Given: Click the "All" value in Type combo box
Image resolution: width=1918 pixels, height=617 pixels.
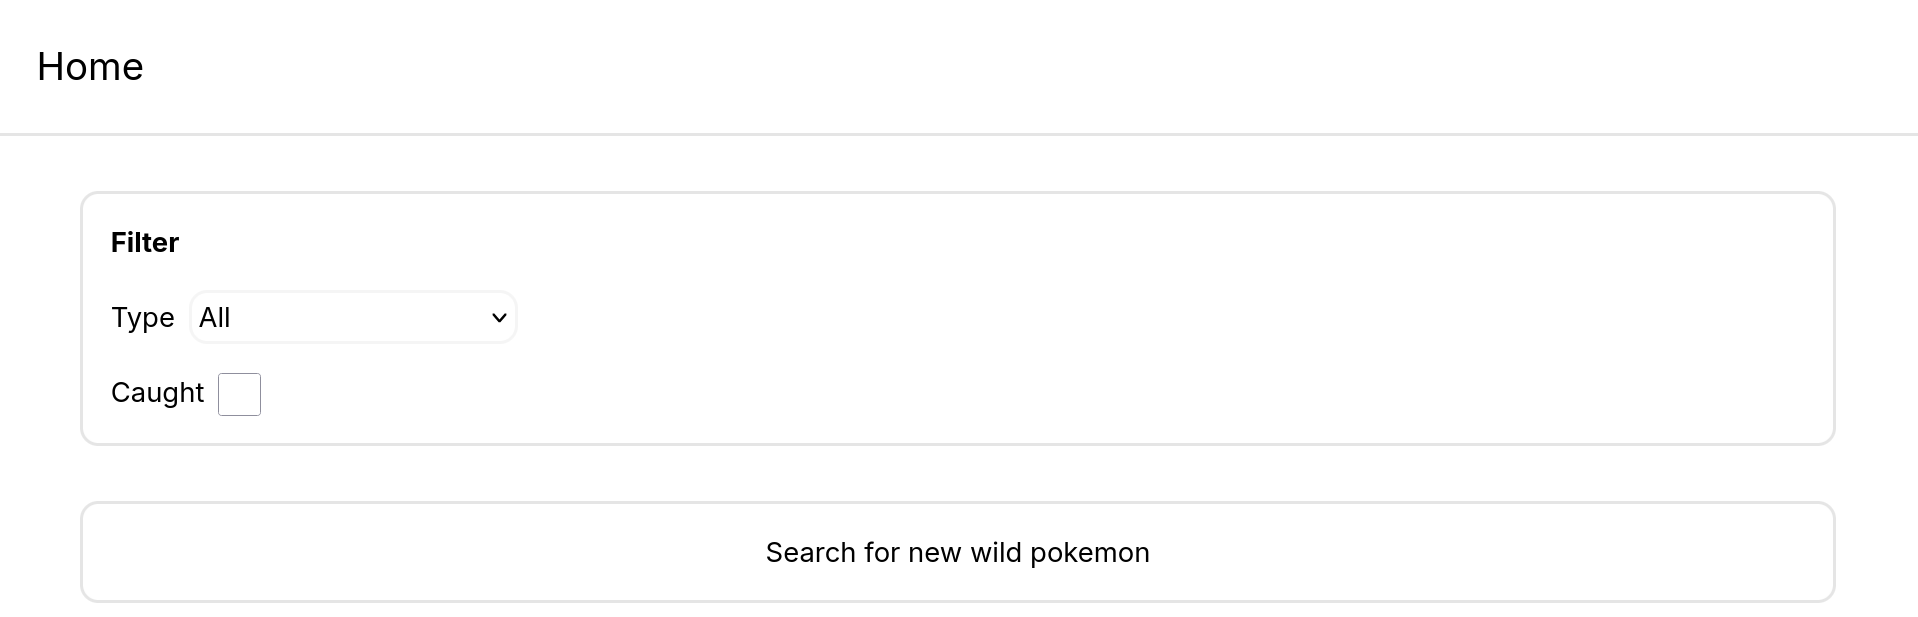Looking at the screenshot, I should [215, 318].
